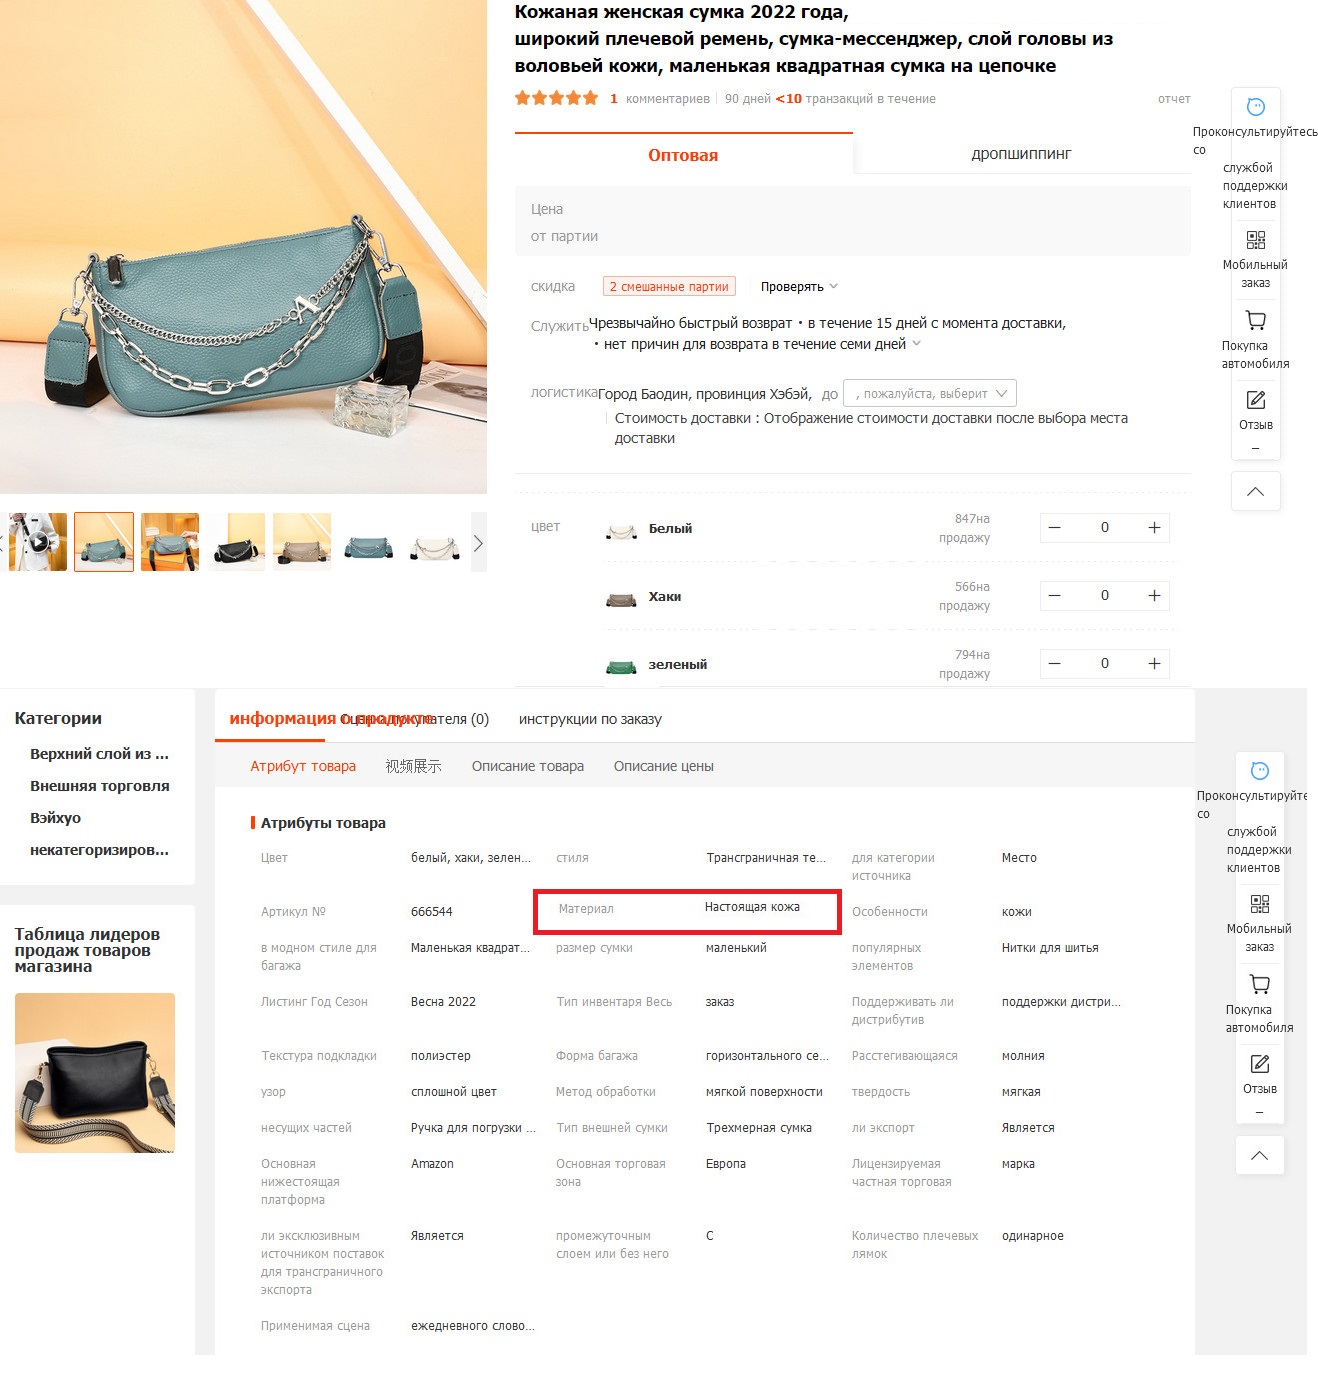
Task: Open upper mobile order QR code icon
Action: click(x=1256, y=240)
